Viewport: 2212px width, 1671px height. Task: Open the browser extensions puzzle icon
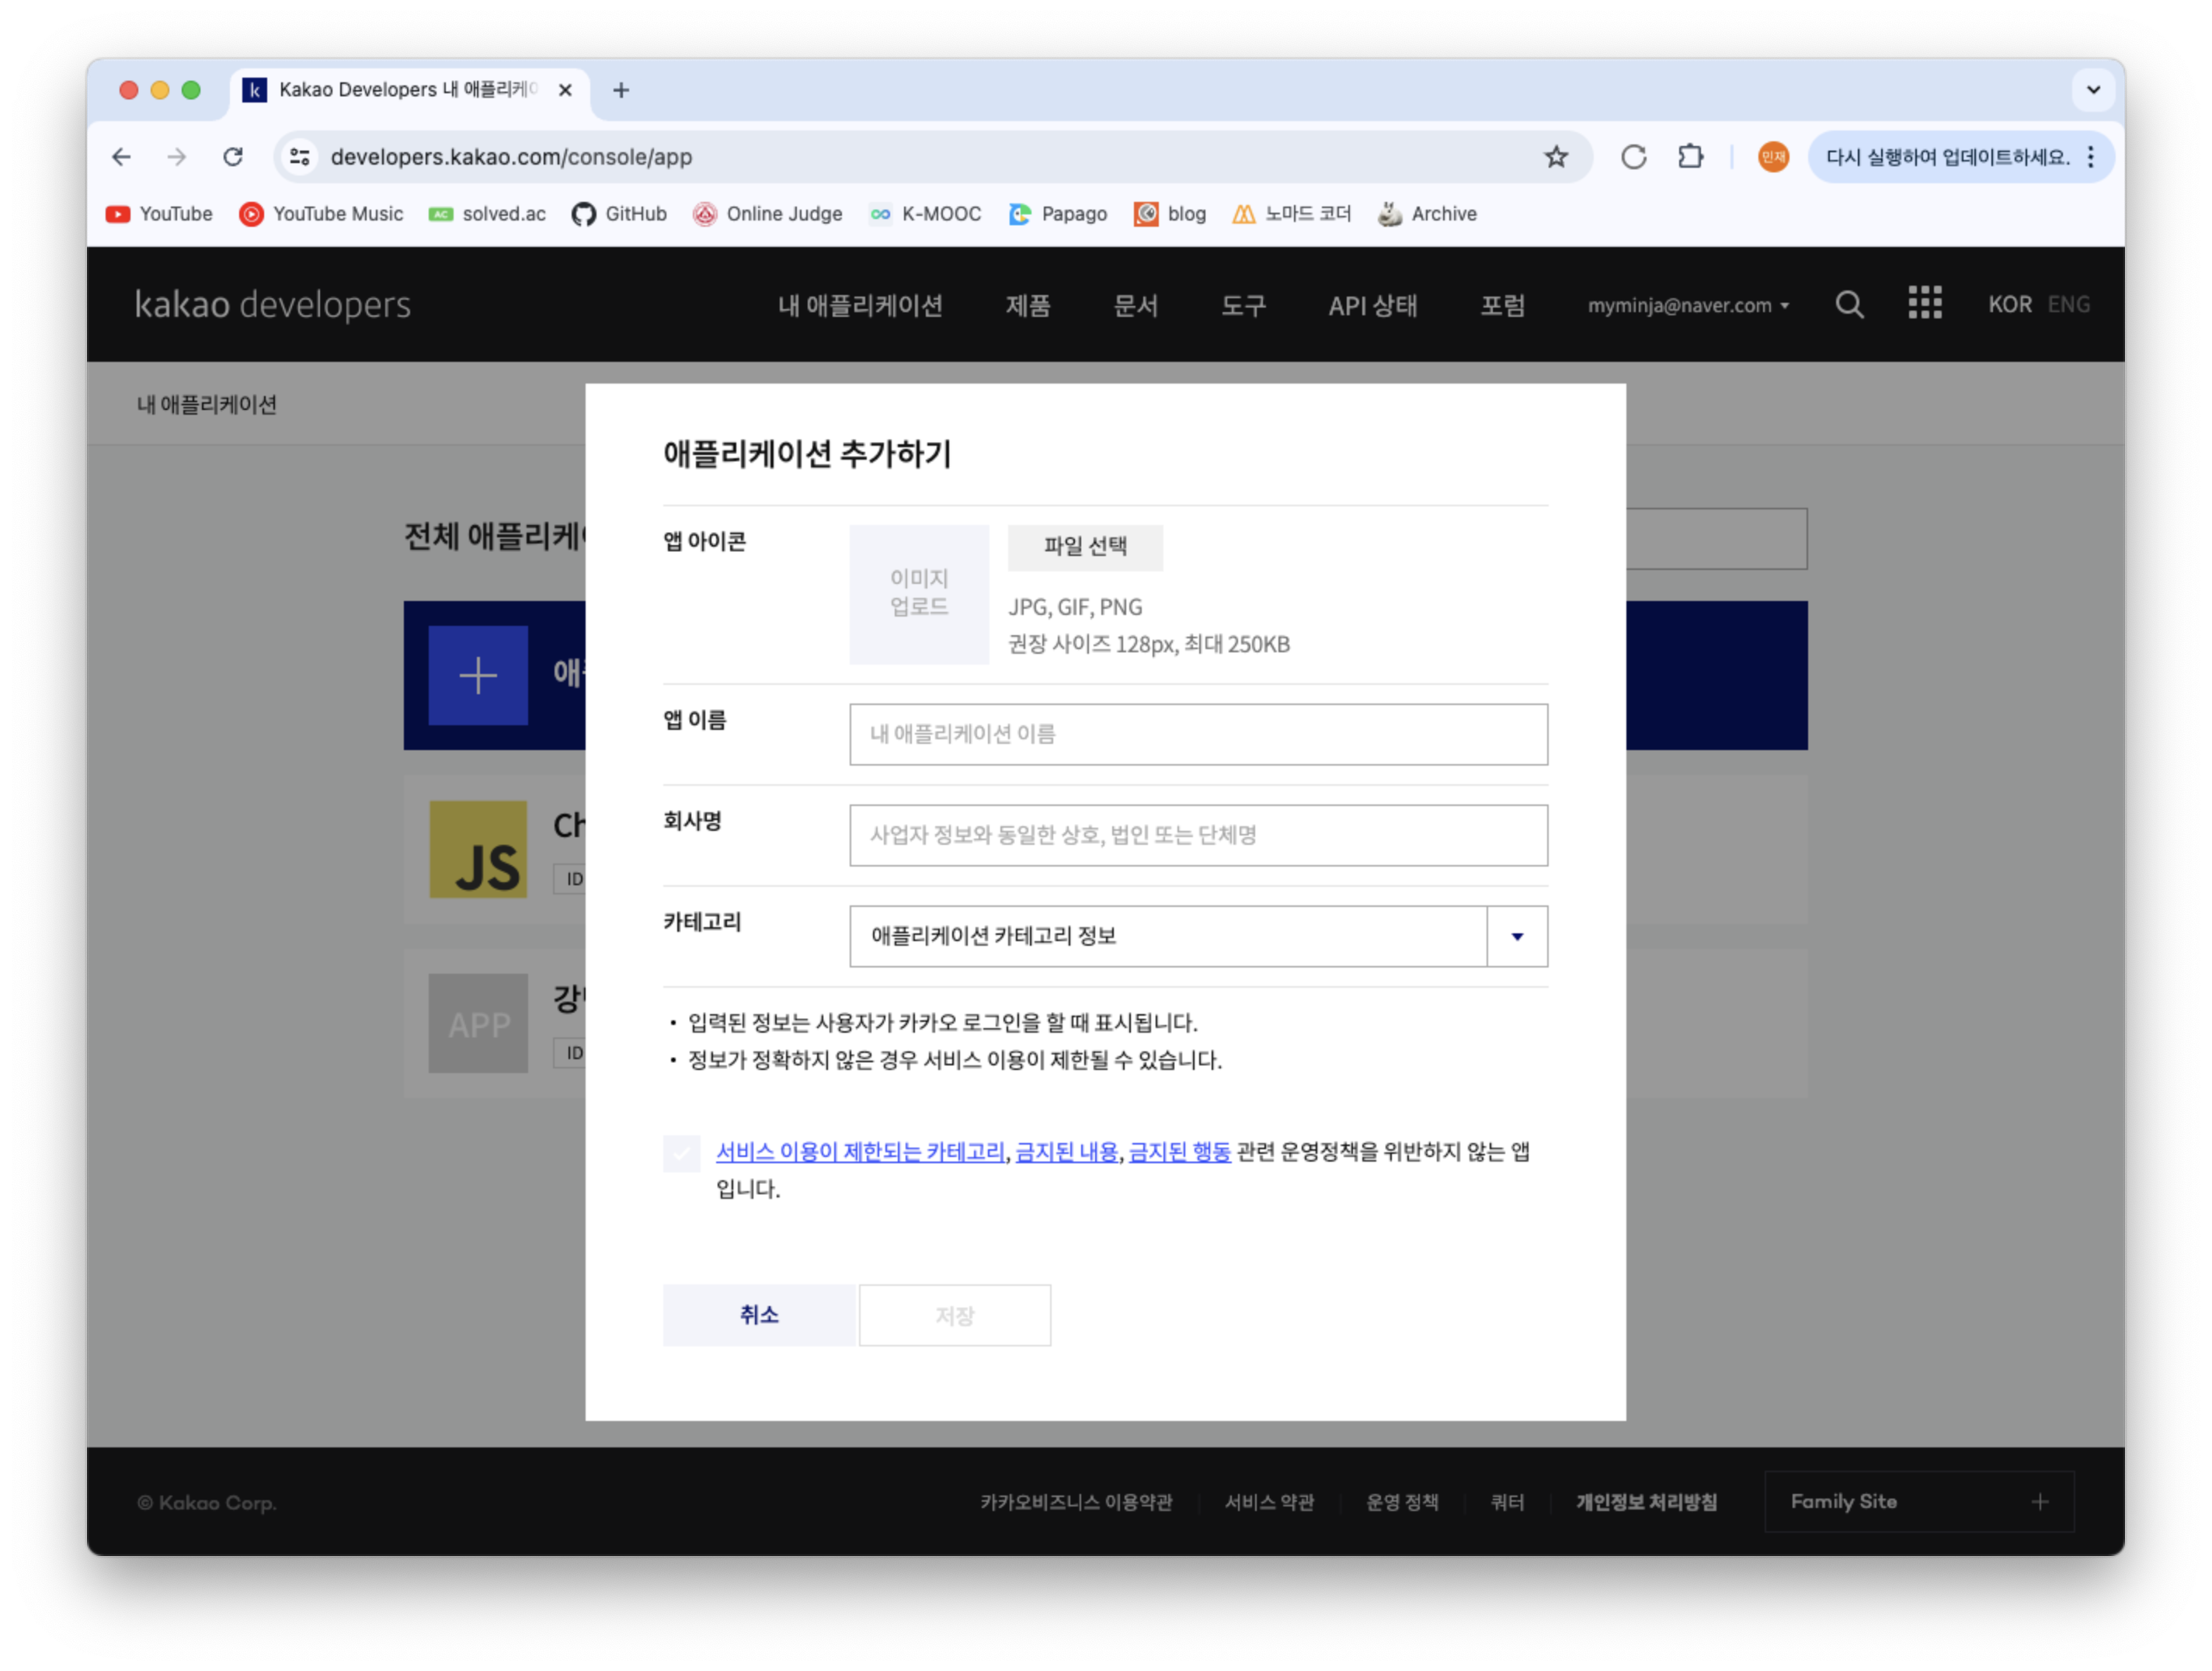1690,157
